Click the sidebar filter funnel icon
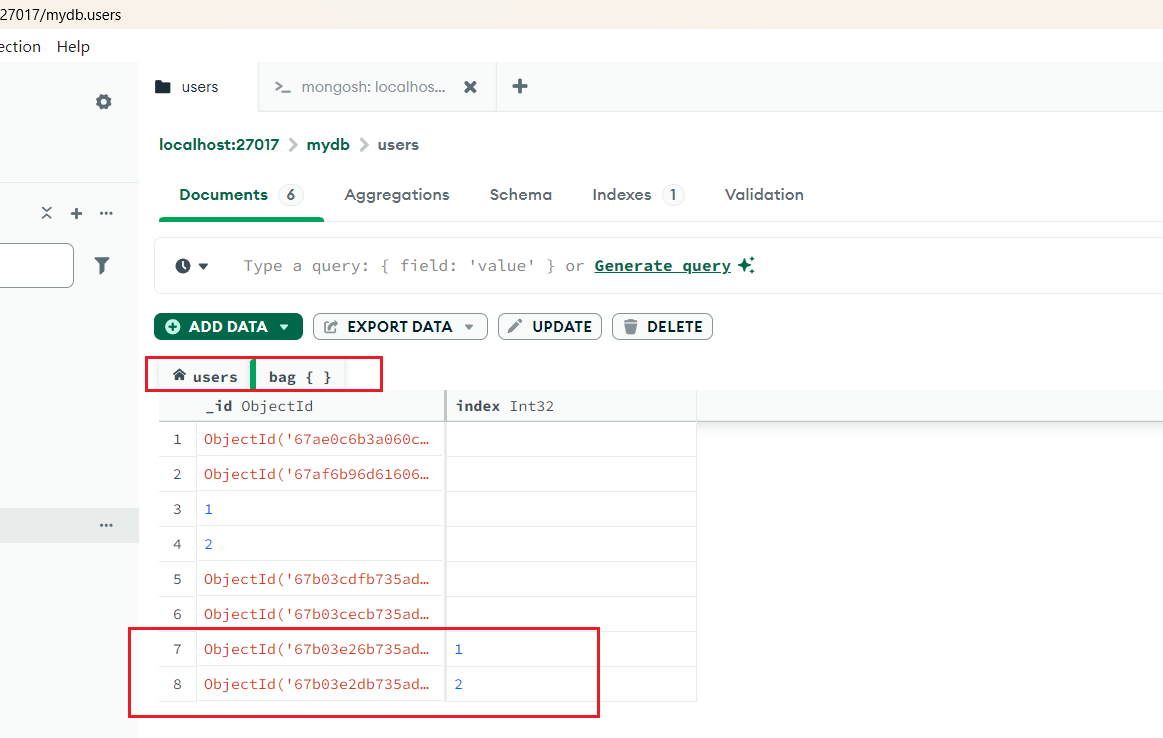This screenshot has width=1163, height=738. point(102,265)
